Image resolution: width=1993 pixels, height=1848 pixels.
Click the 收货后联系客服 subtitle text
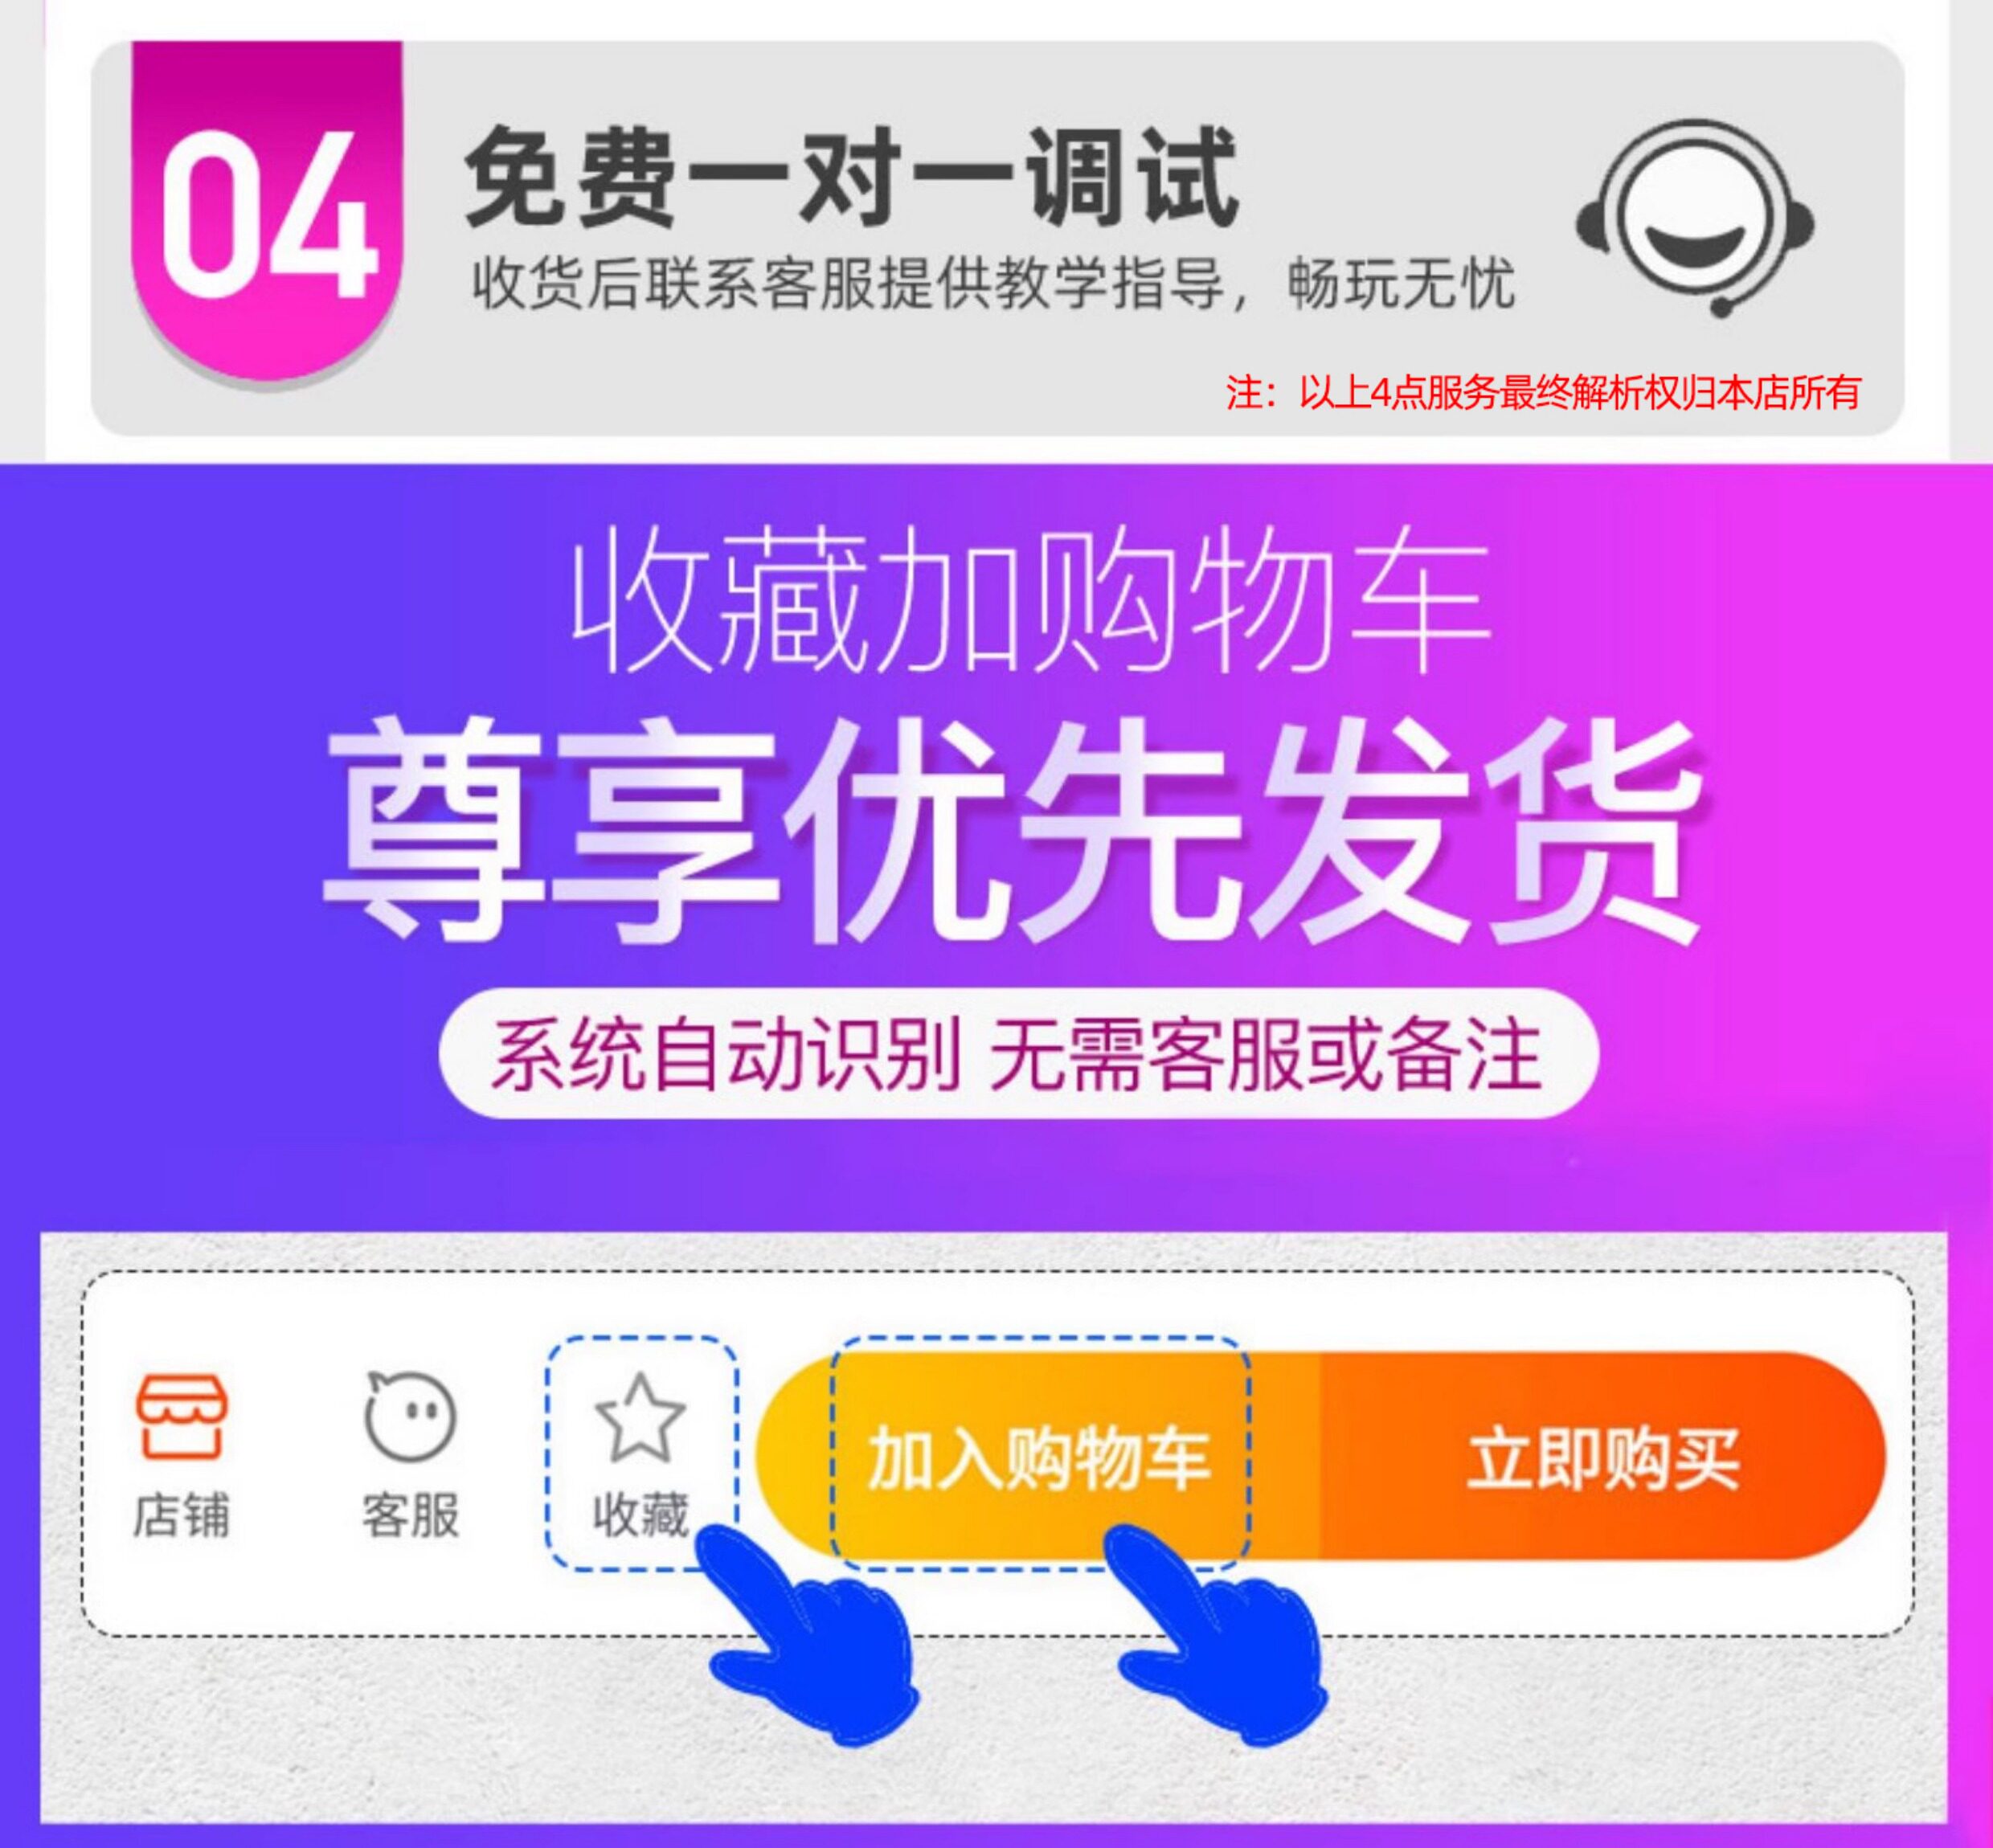click(675, 284)
